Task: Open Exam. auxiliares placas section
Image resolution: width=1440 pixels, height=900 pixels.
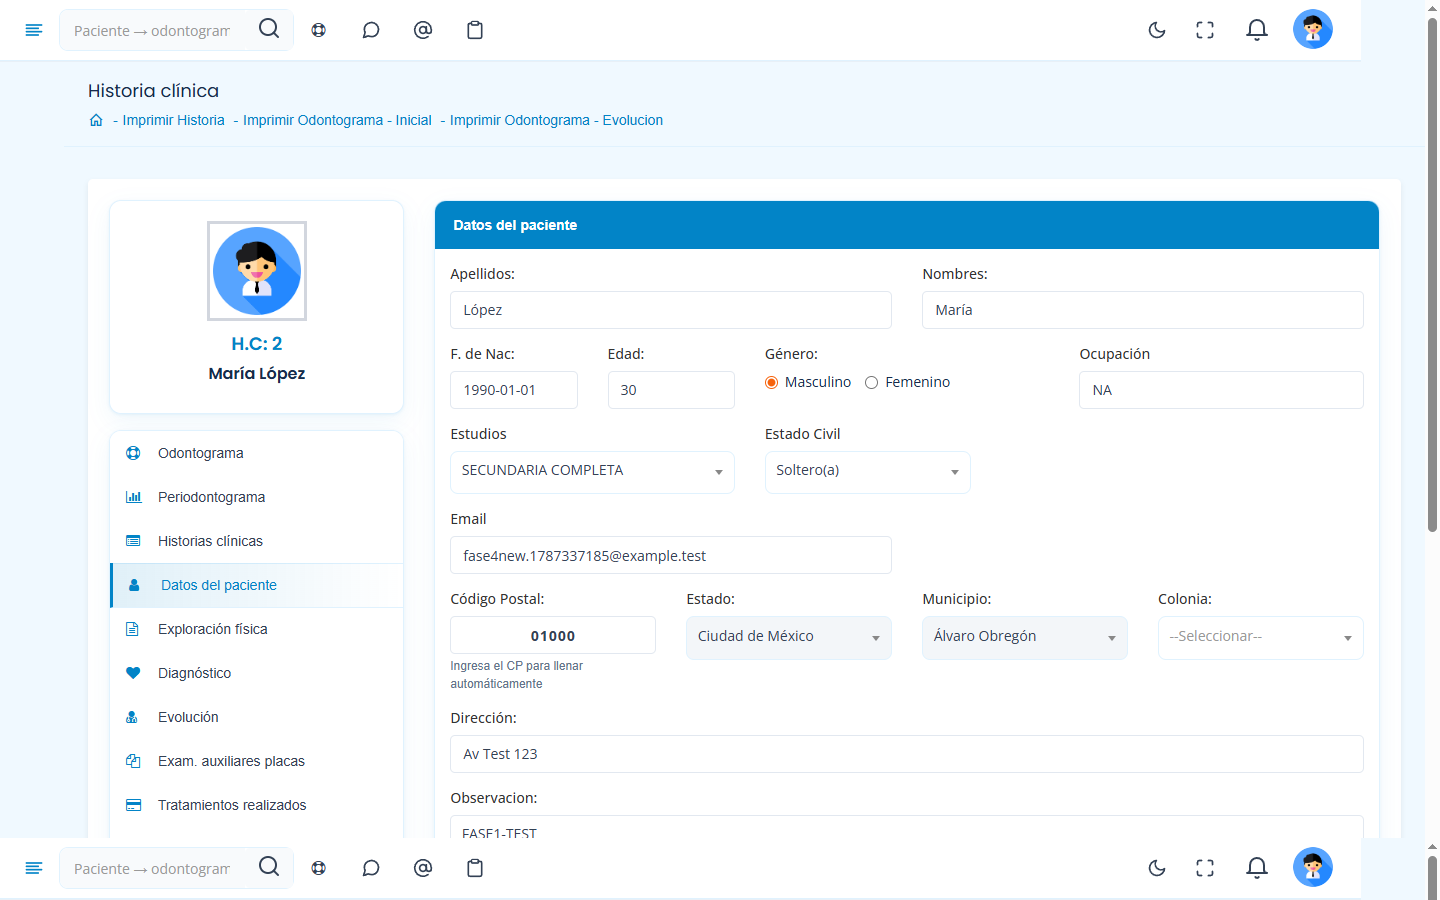Action: (257, 761)
